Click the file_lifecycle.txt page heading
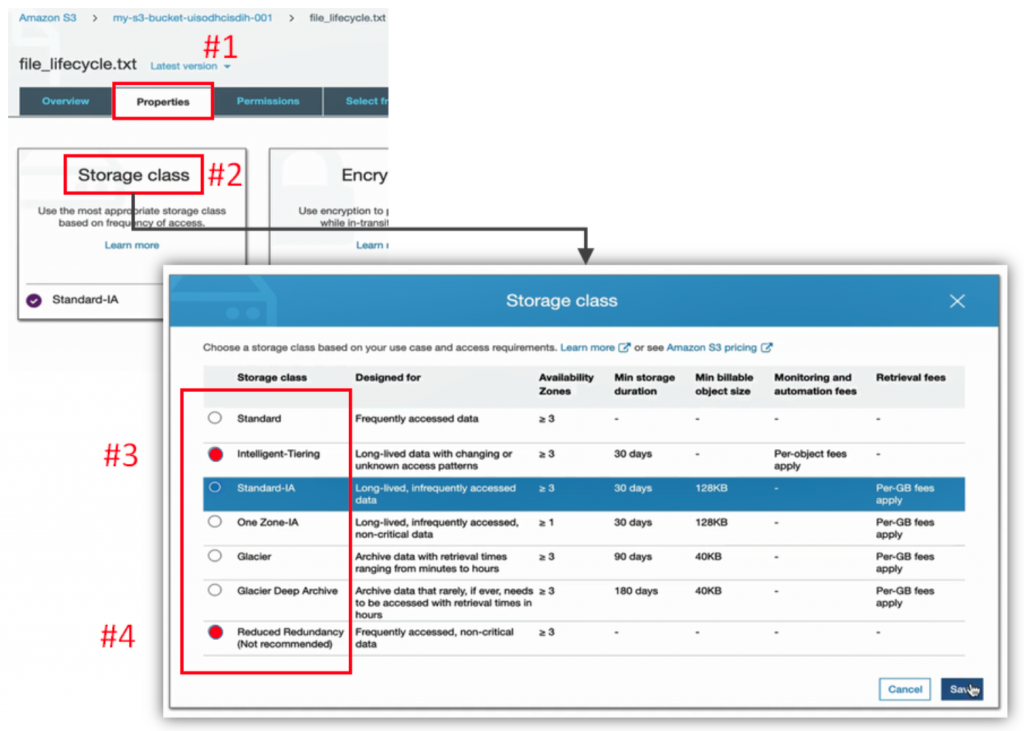Image resolution: width=1024 pixels, height=731 pixels. pyautogui.click(x=78, y=64)
